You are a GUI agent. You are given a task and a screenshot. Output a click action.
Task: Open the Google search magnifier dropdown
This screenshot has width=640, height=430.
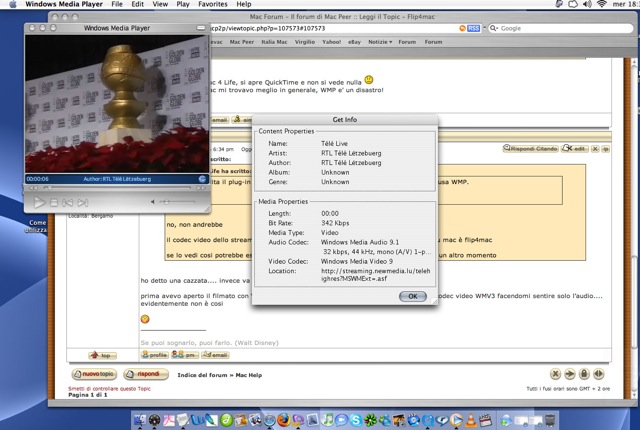[x=494, y=28]
